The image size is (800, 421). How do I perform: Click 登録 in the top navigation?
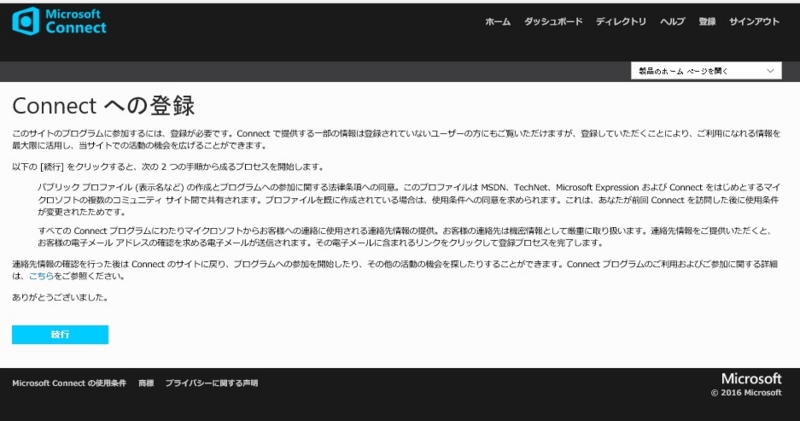pos(707,21)
